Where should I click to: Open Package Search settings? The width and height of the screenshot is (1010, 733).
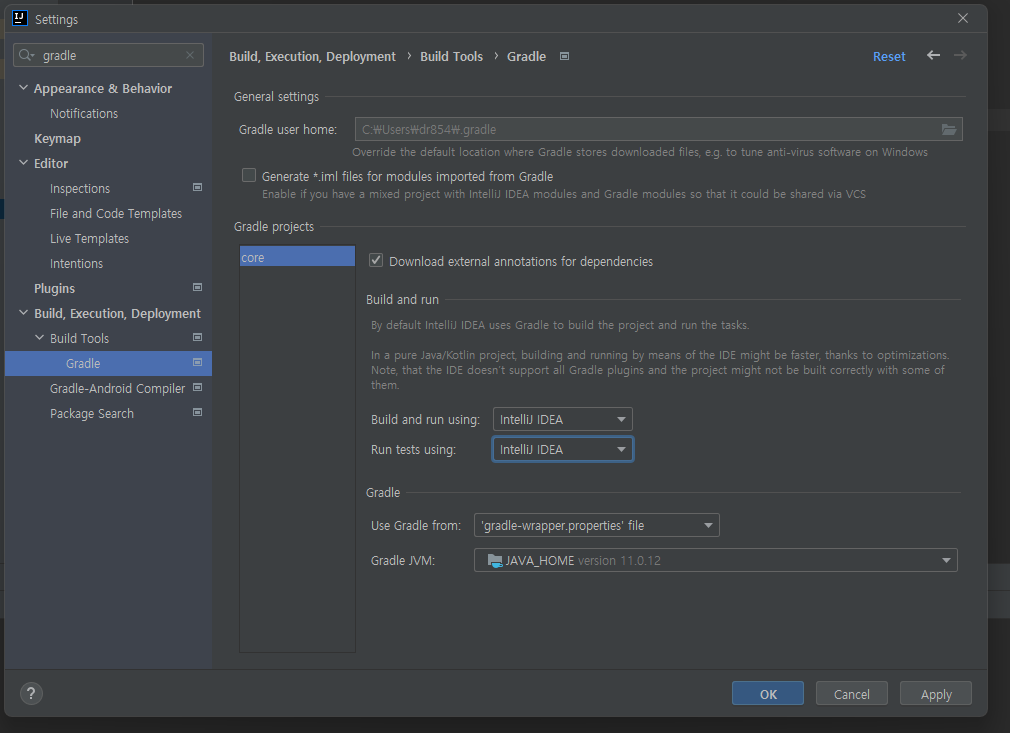click(91, 414)
